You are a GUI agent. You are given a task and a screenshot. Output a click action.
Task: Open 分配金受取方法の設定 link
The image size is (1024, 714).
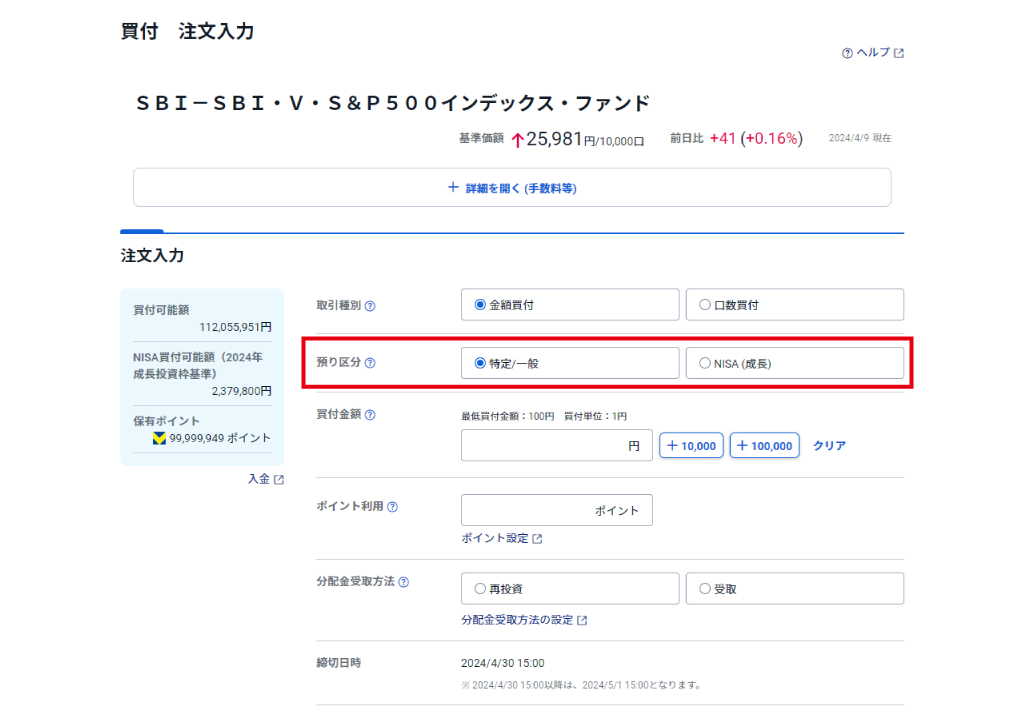(x=524, y=620)
